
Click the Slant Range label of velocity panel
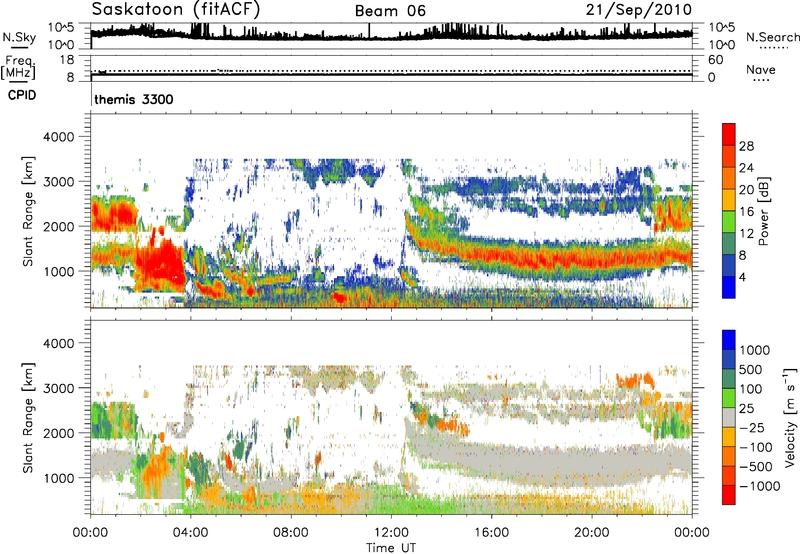[28, 418]
